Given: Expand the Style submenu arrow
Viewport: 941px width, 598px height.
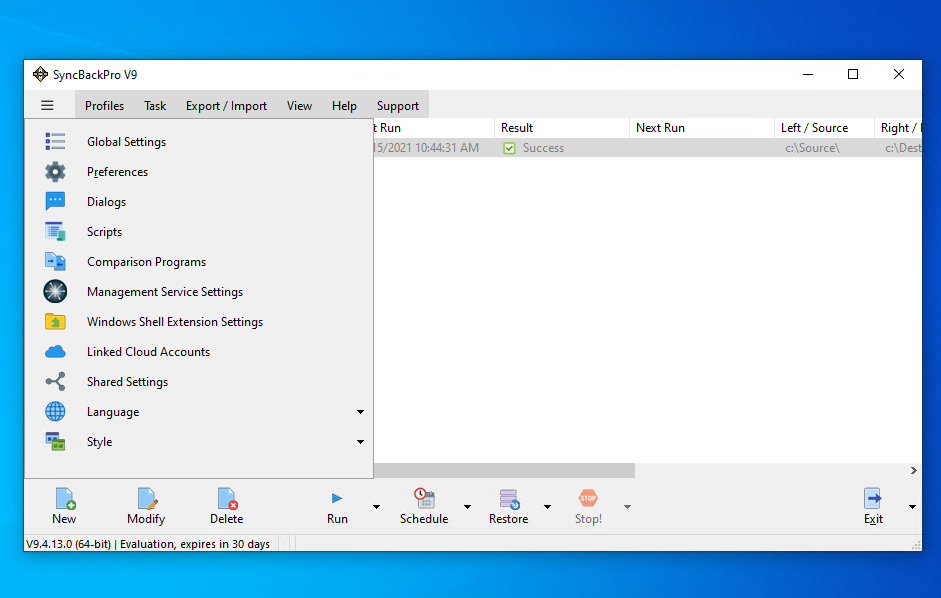Looking at the screenshot, I should point(360,442).
